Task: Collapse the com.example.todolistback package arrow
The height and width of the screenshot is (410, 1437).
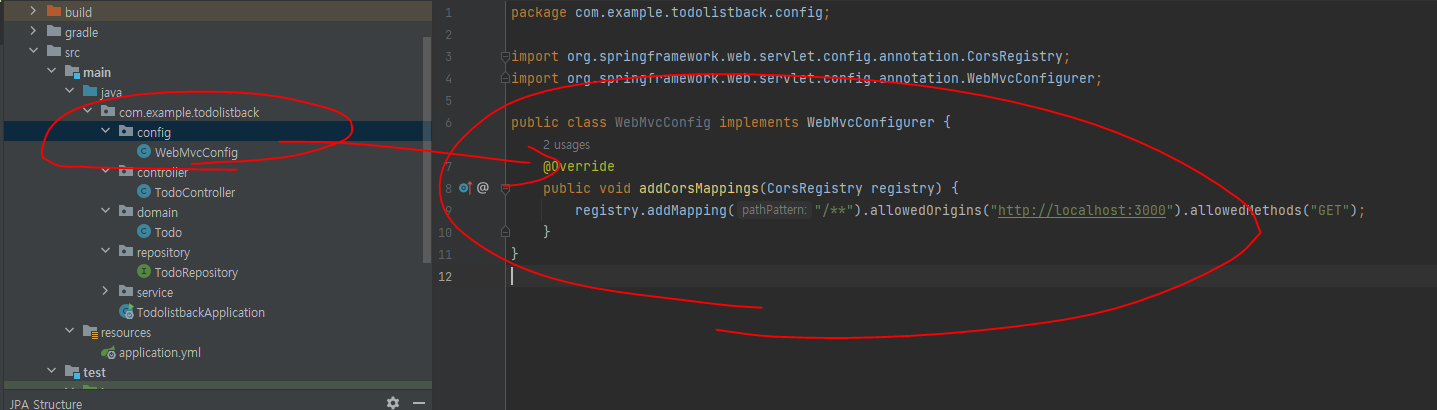Action: [x=87, y=112]
